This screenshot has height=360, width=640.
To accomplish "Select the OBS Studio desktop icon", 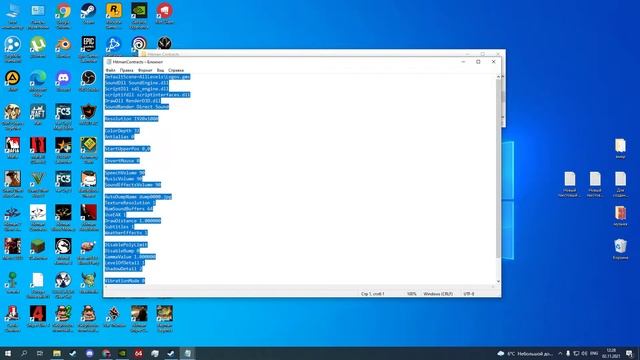I will pyautogui.click(x=88, y=80).
